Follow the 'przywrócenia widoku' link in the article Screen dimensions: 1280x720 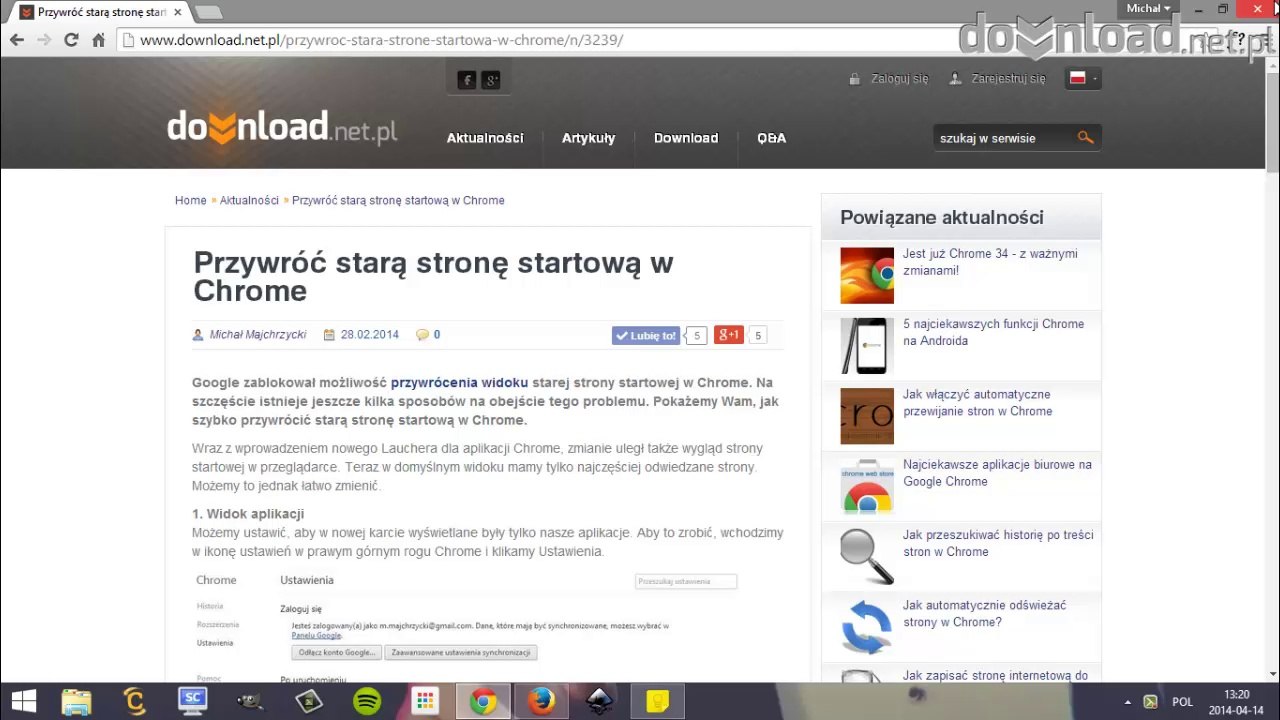click(459, 383)
